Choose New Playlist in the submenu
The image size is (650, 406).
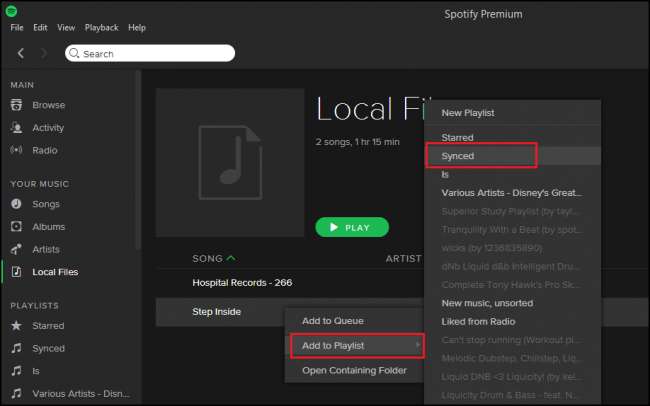(x=468, y=113)
